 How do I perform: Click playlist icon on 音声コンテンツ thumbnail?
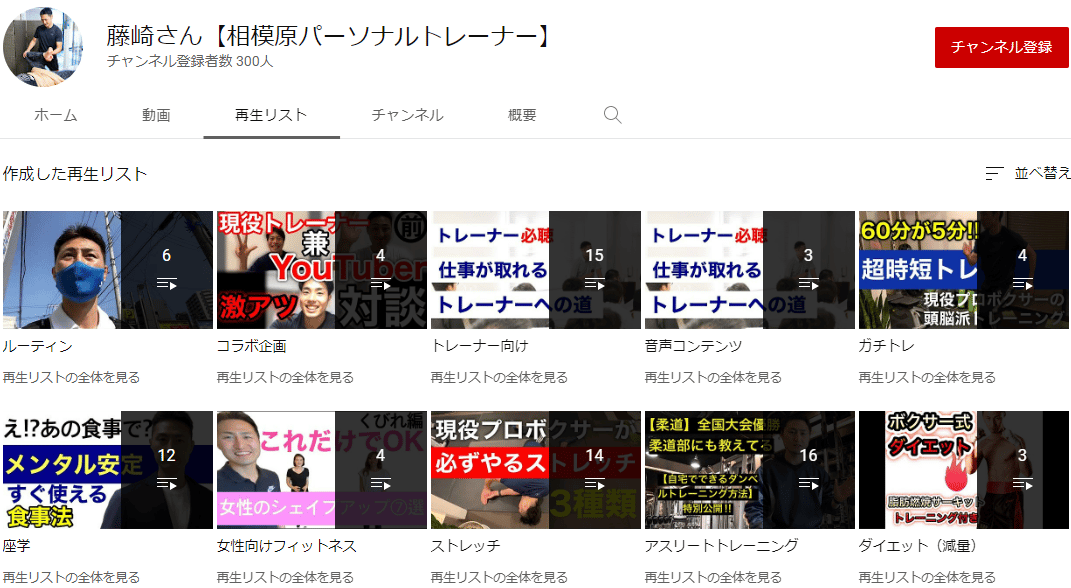pyautogui.click(x=808, y=283)
